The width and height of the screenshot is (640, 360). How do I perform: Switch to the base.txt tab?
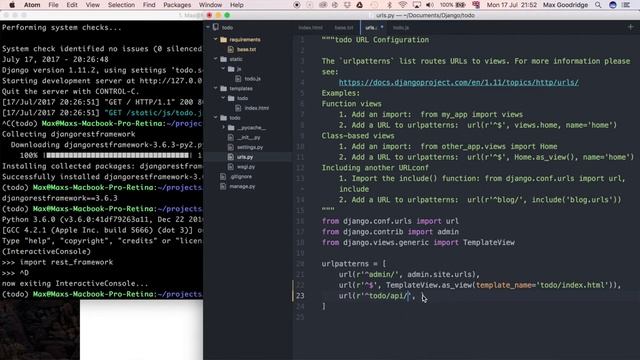pyautogui.click(x=344, y=28)
